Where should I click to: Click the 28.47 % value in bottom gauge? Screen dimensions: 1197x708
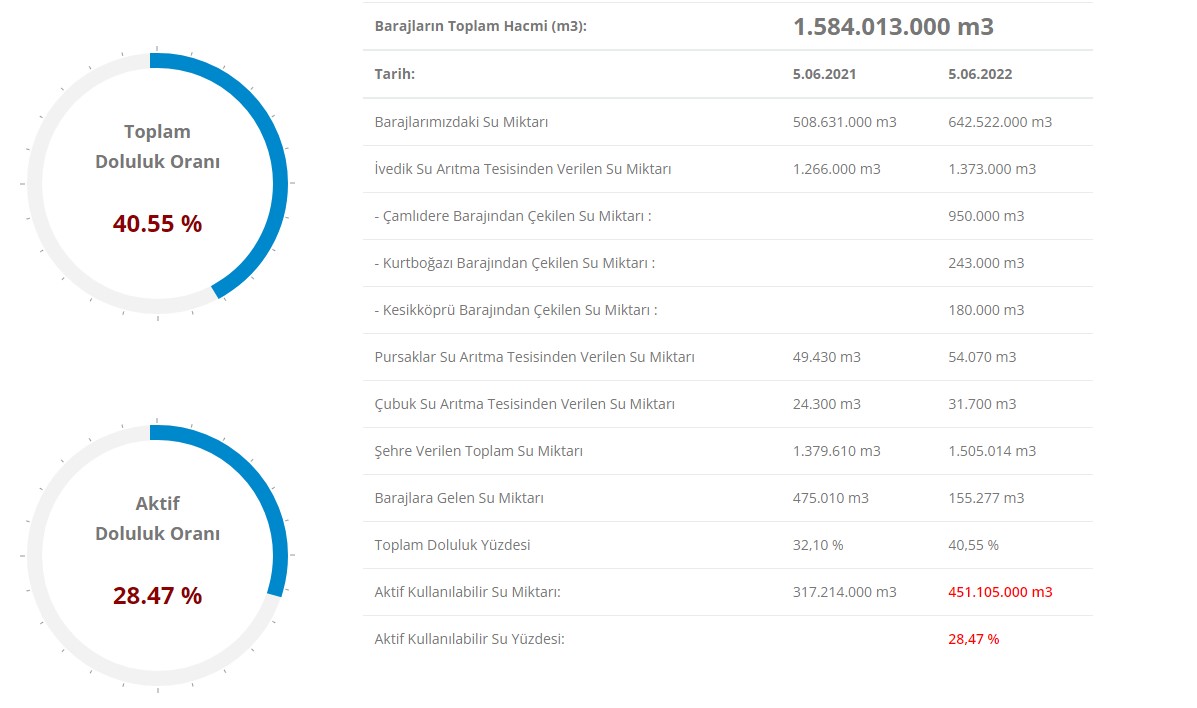(157, 596)
